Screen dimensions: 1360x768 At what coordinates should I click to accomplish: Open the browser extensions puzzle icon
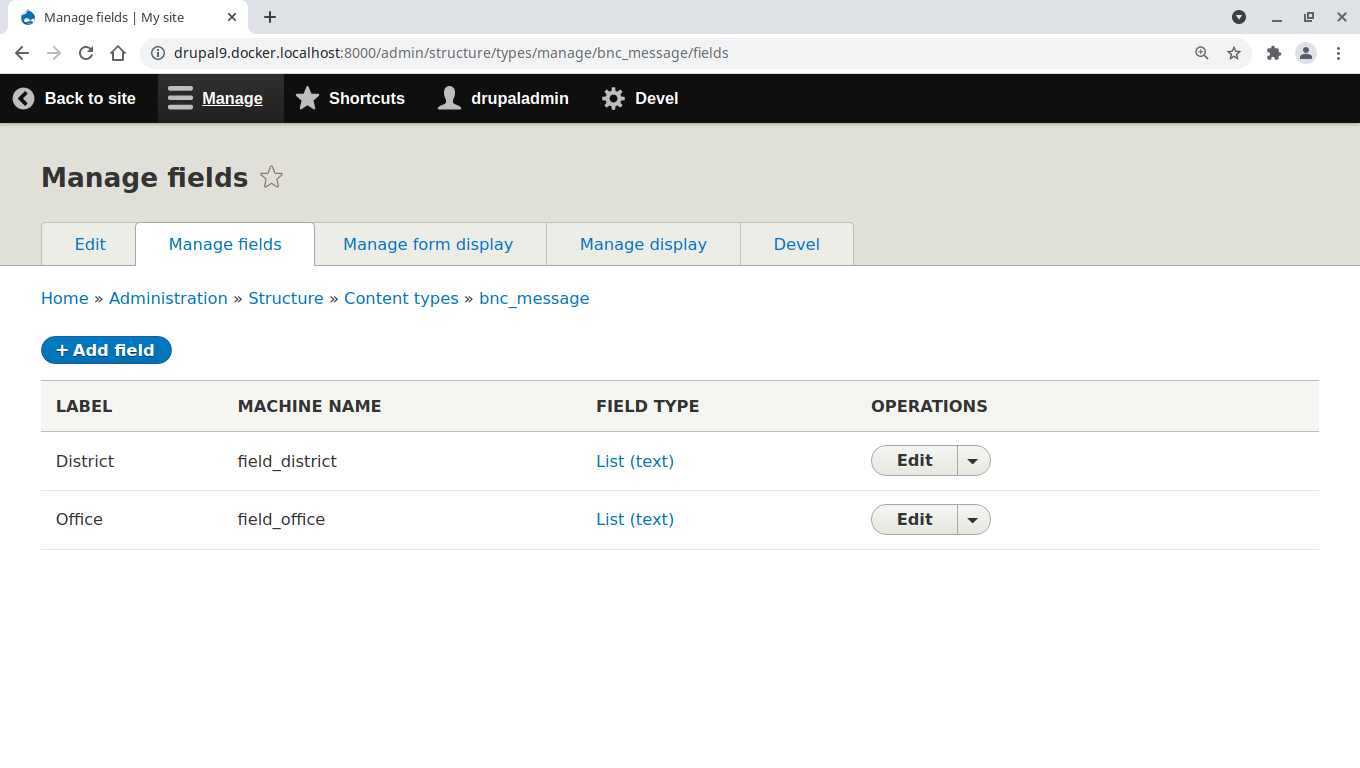[1273, 53]
